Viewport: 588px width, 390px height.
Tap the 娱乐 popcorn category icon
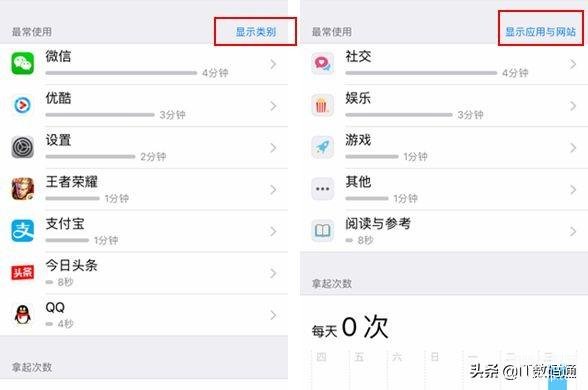[322, 105]
